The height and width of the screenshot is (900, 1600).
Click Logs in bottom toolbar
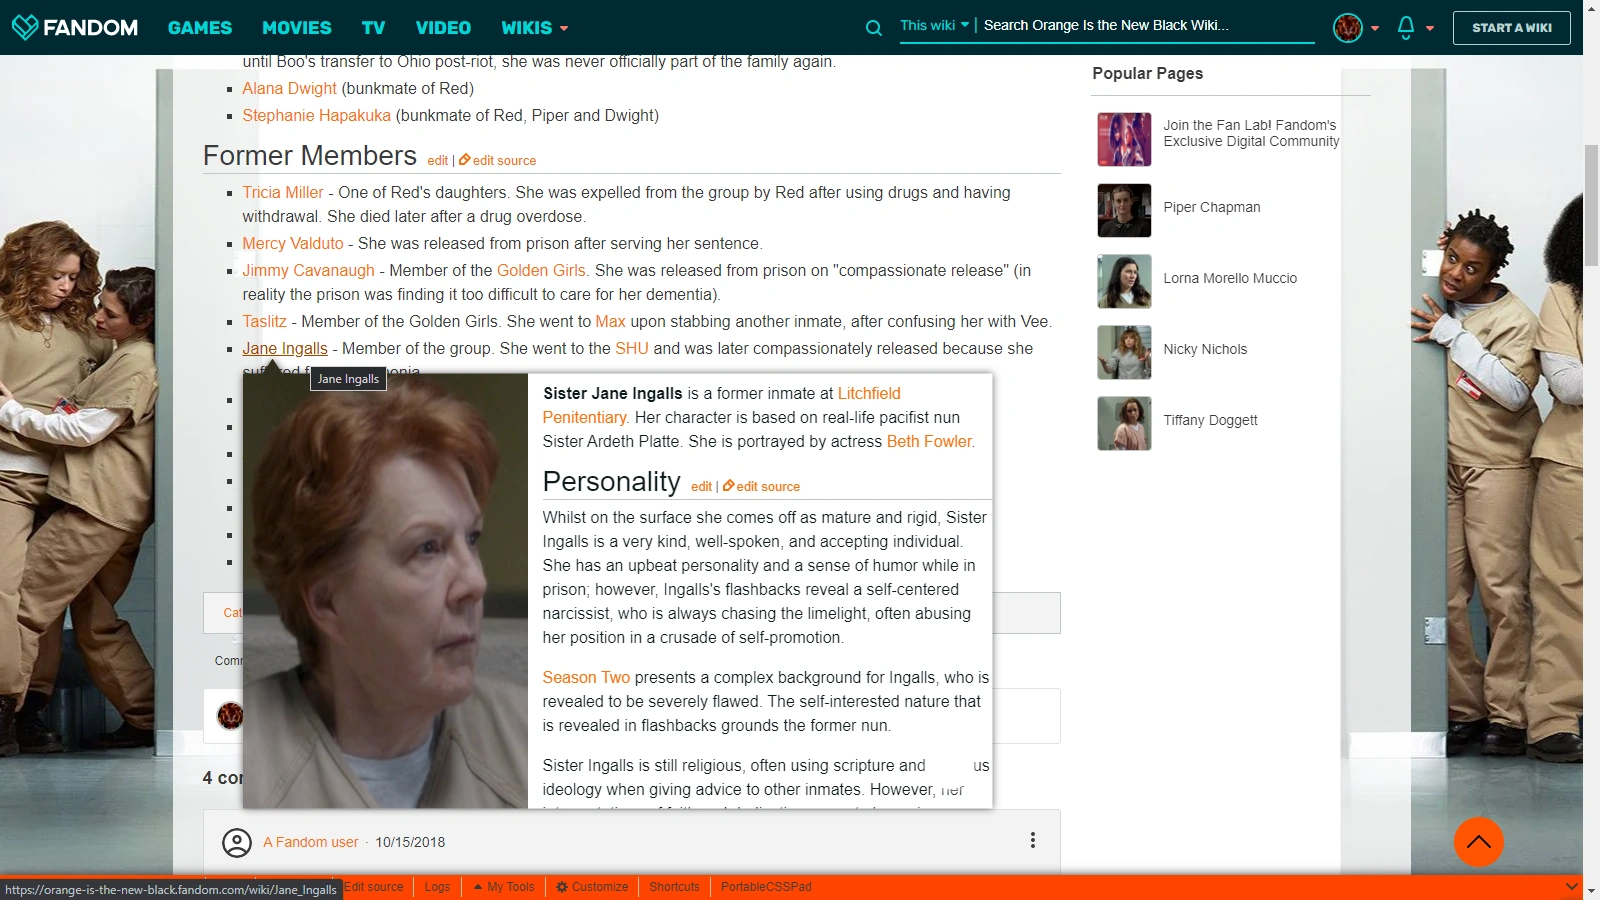(437, 887)
